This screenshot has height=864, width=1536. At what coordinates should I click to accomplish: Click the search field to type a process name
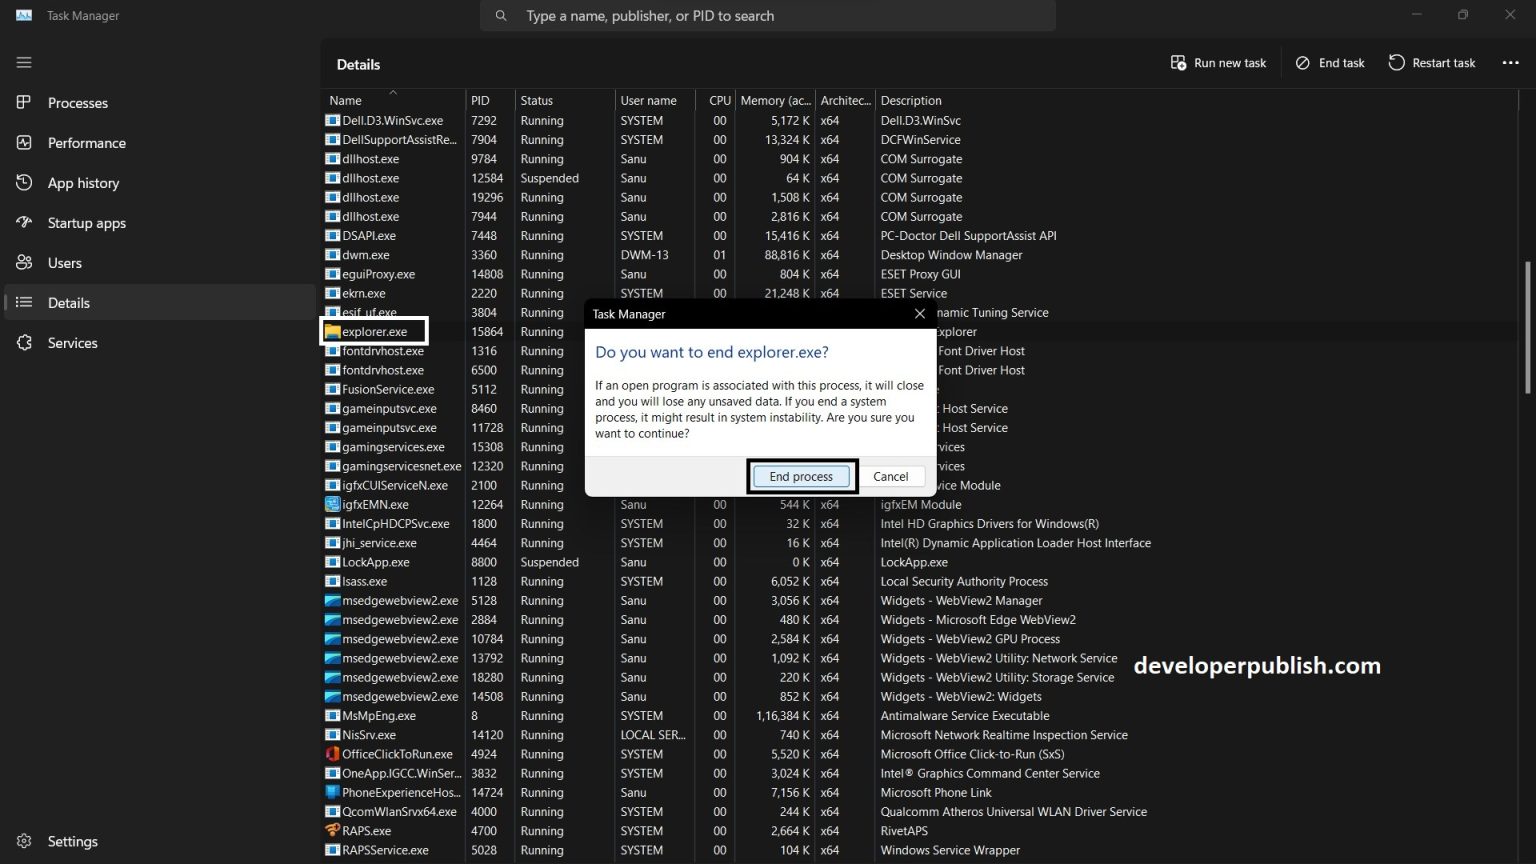767,15
